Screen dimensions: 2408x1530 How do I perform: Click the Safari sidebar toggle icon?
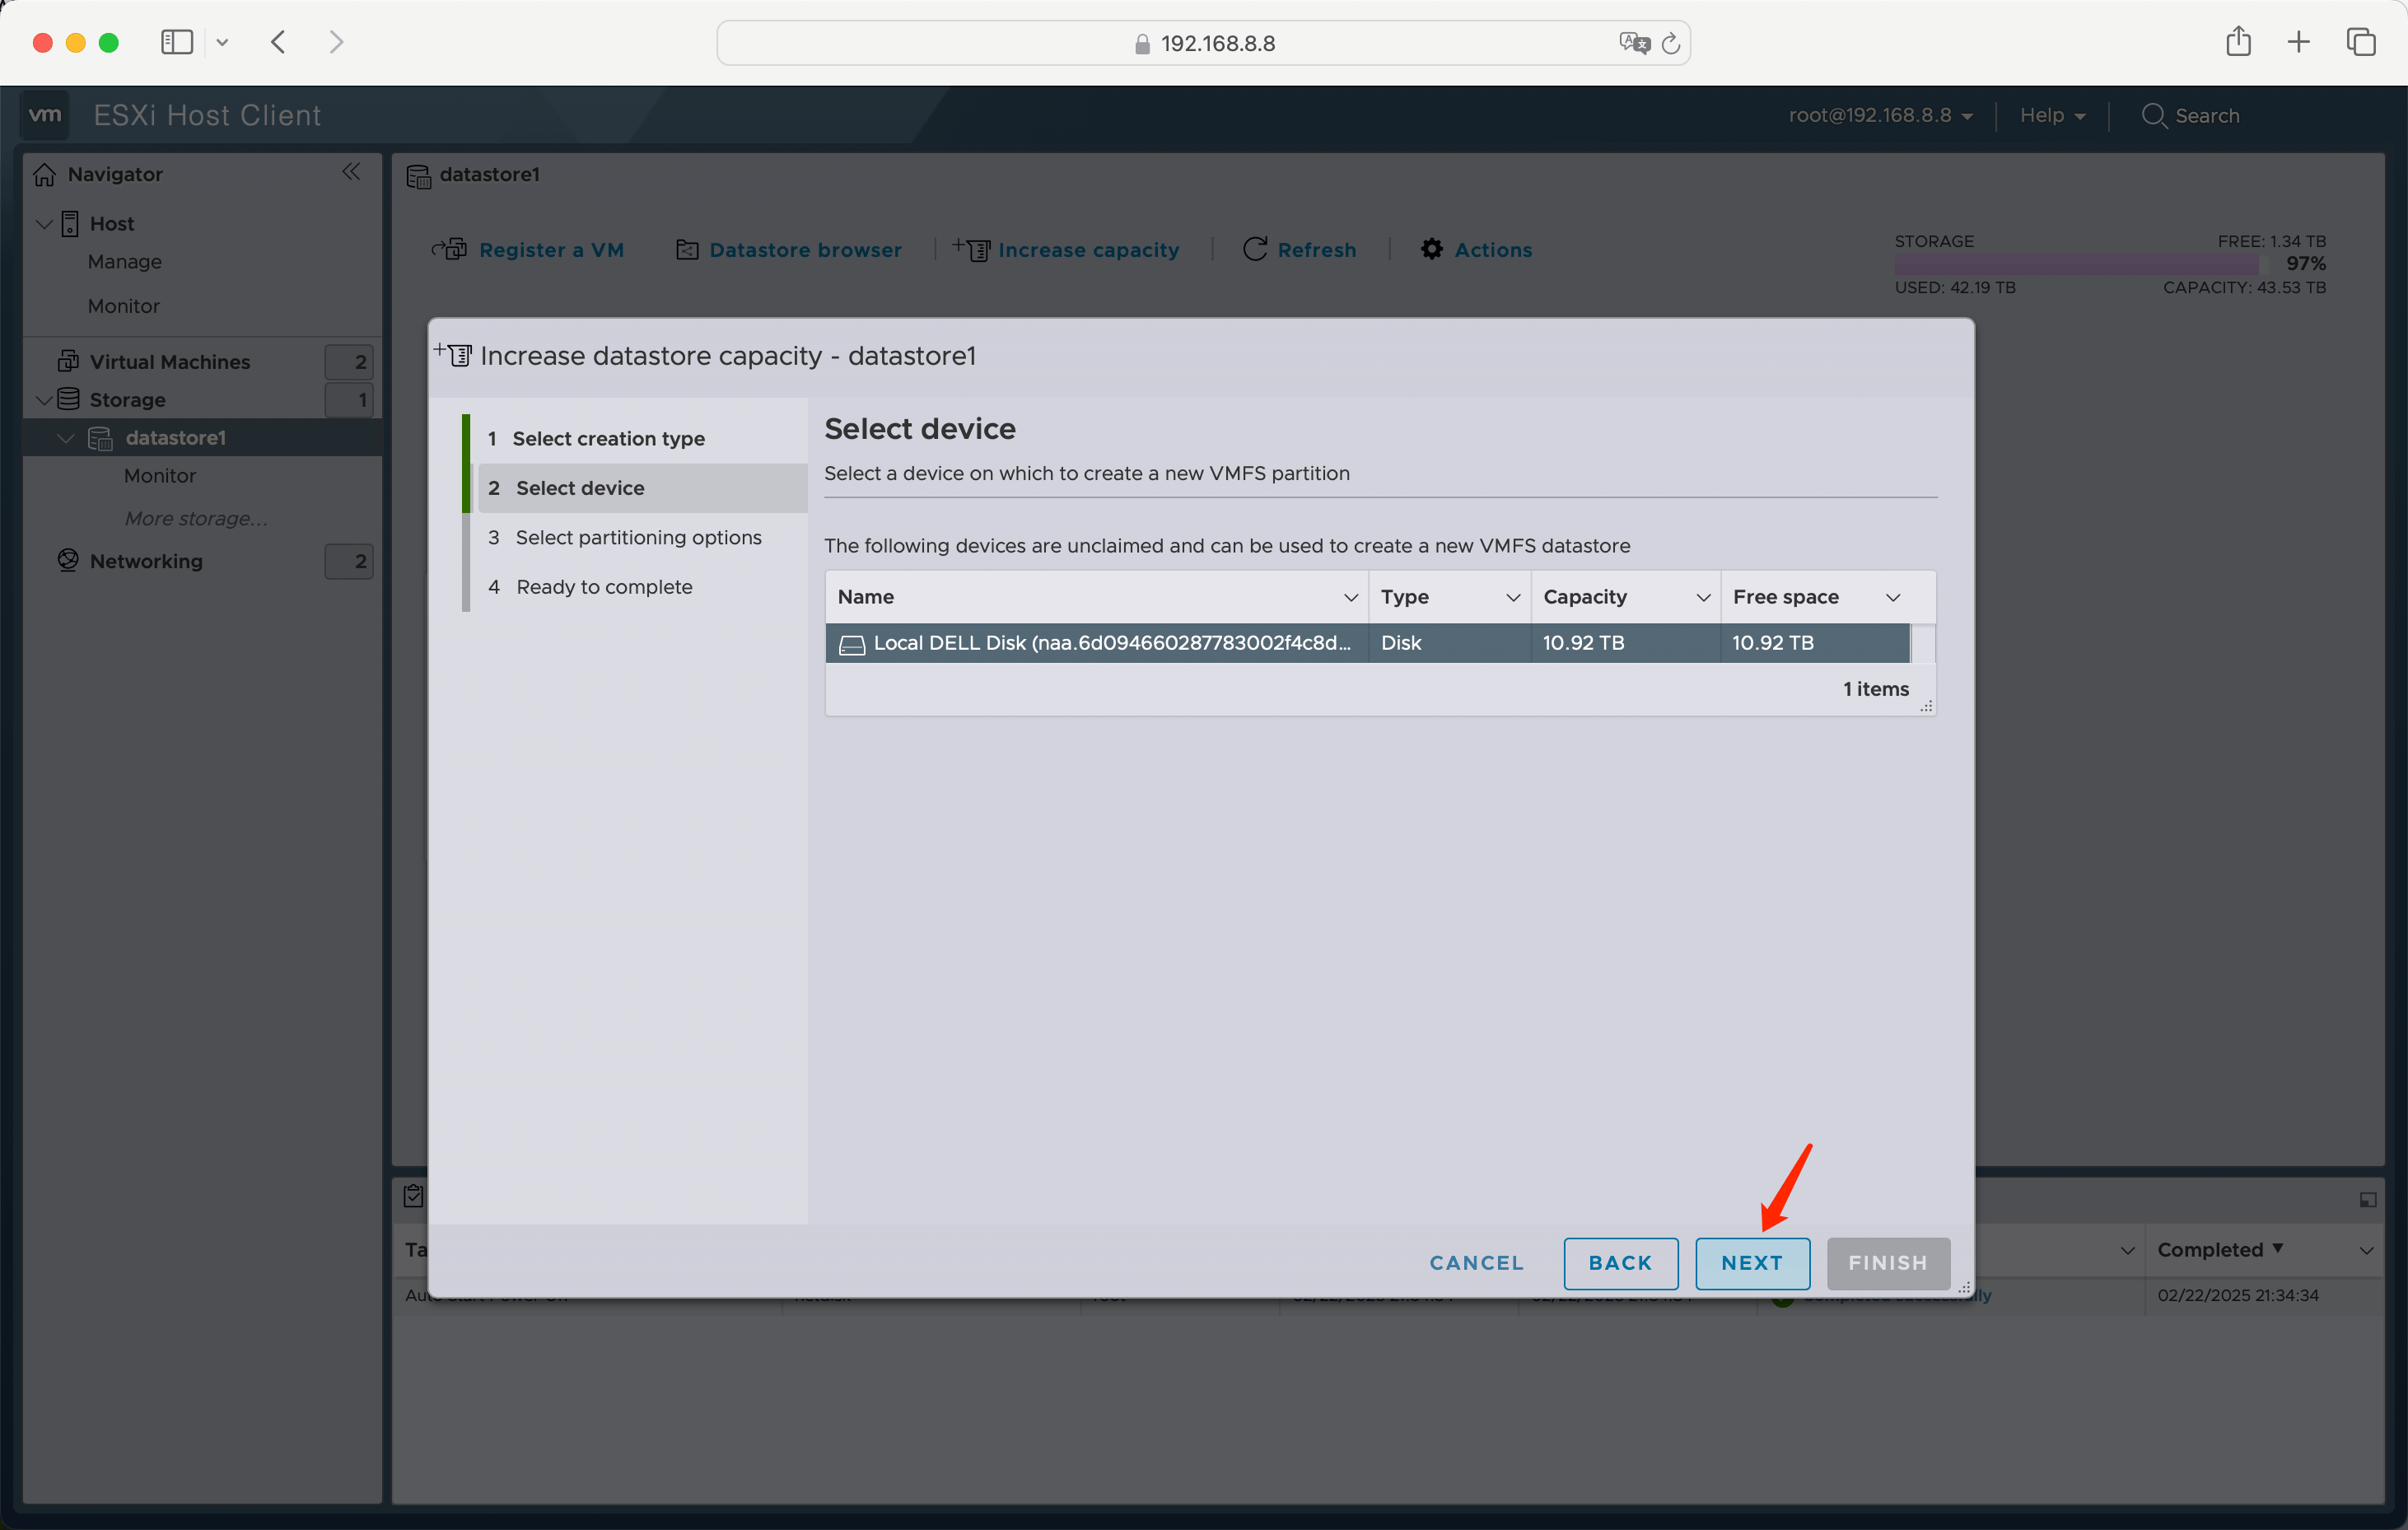click(177, 42)
